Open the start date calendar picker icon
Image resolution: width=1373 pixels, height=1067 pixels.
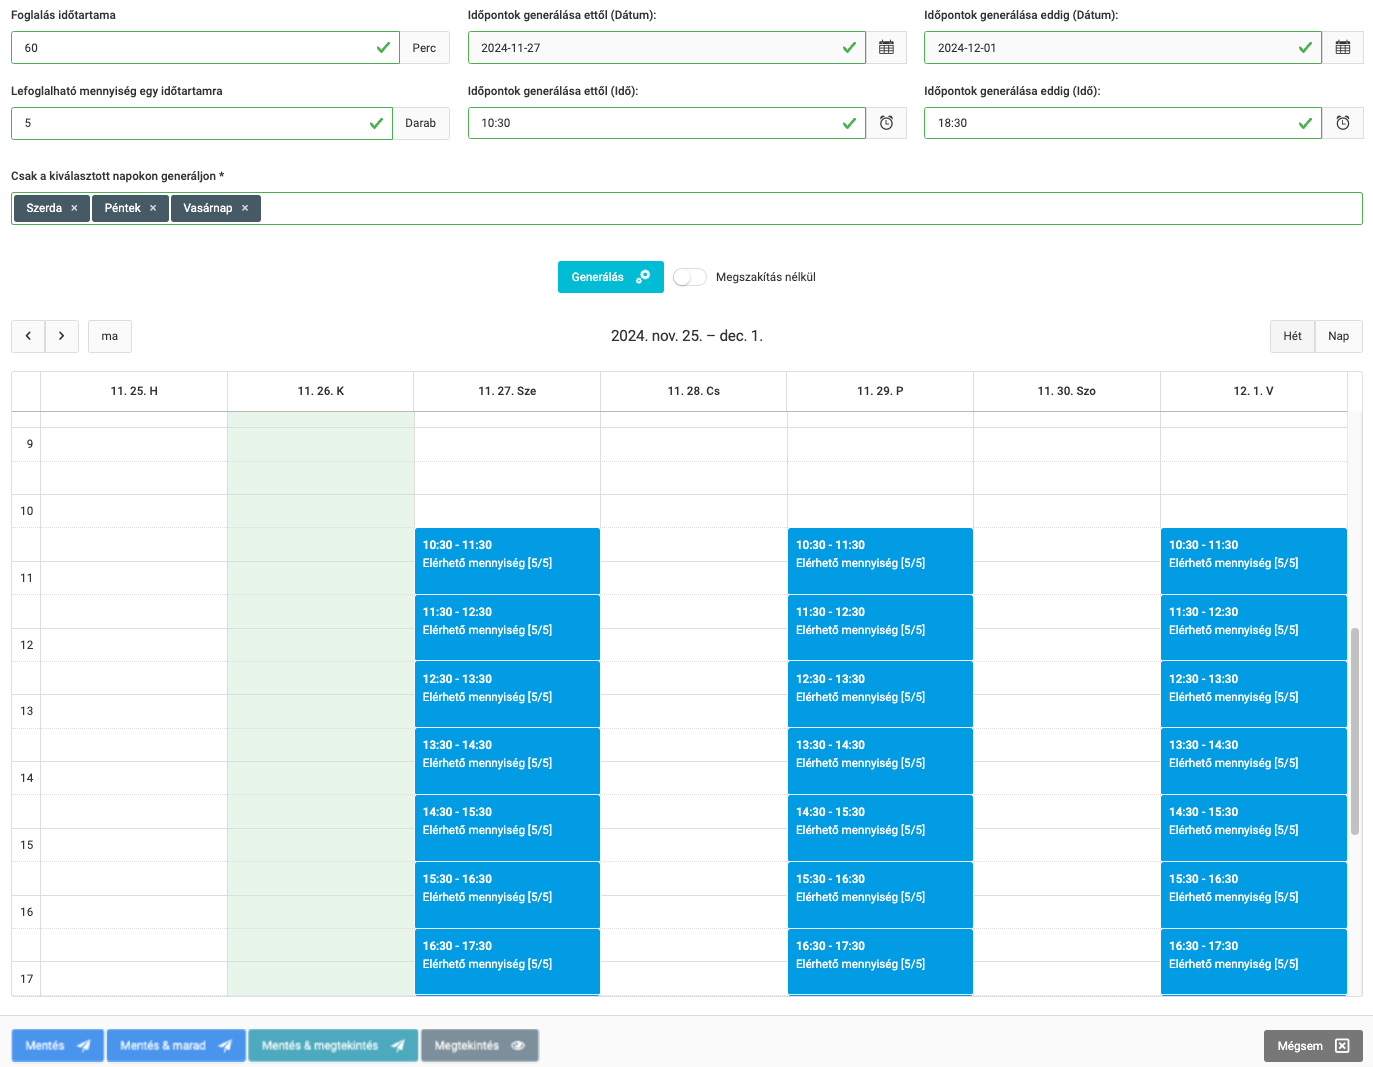pos(886,48)
